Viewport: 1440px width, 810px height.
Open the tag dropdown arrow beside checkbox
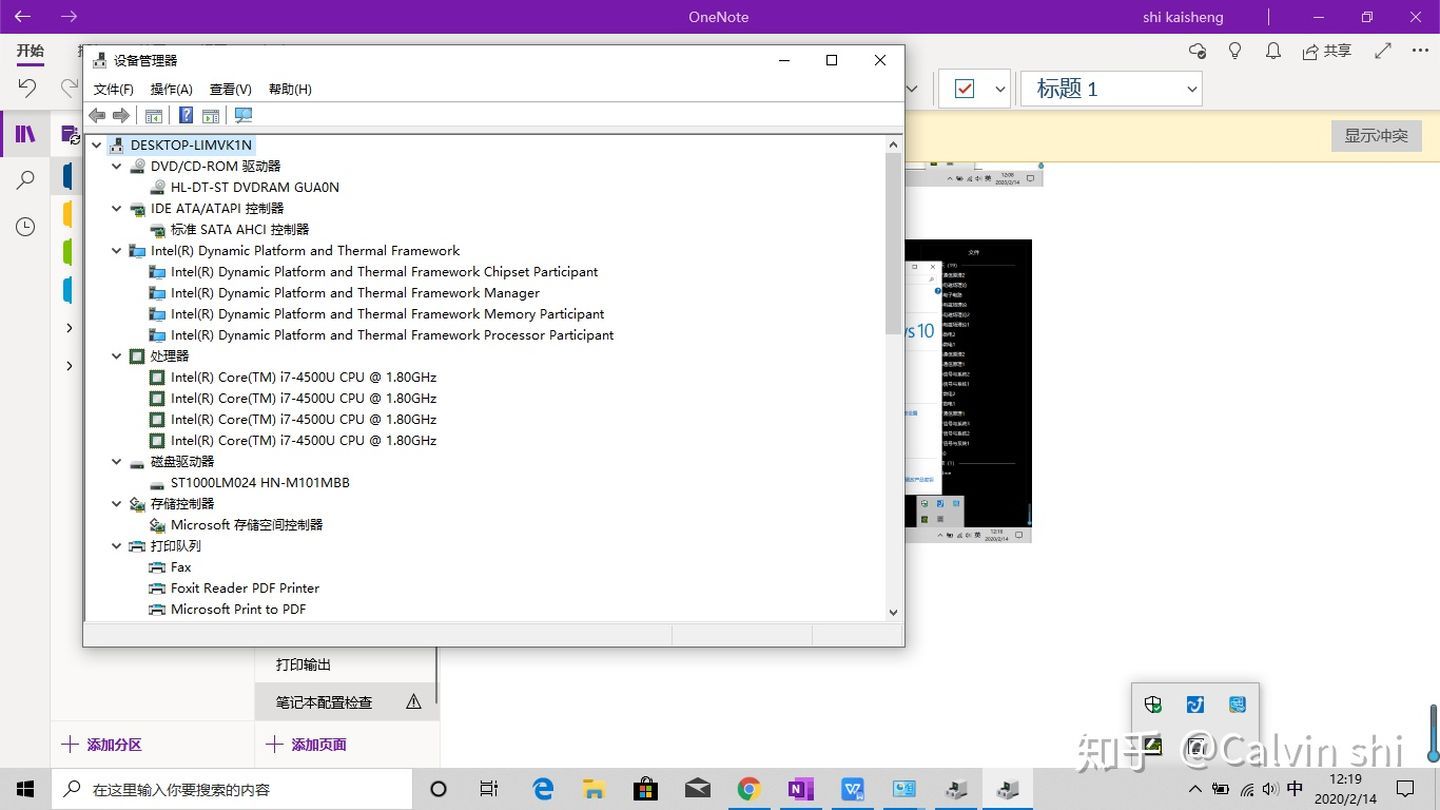click(x=1000, y=89)
